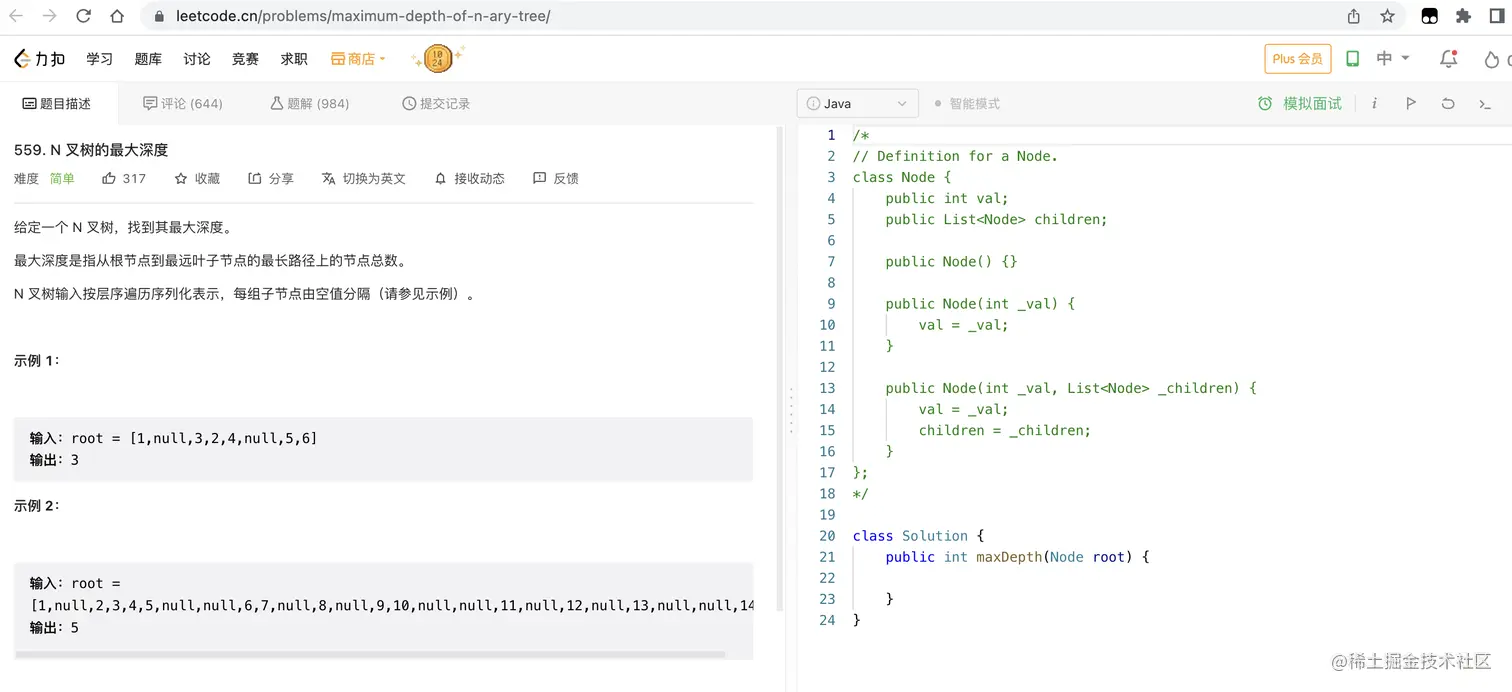1512x692 pixels.
Task: Click 示例 1 heading
Action: click(x=37, y=361)
